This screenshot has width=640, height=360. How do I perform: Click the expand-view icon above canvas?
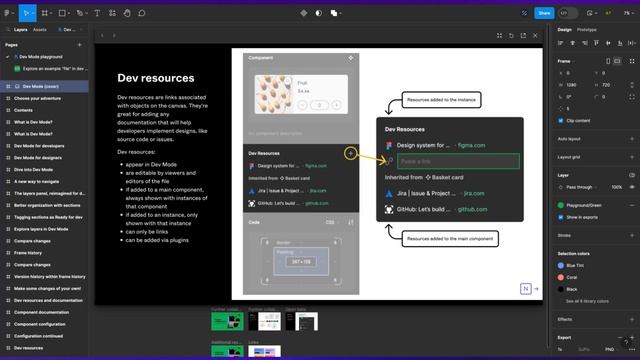499,36
